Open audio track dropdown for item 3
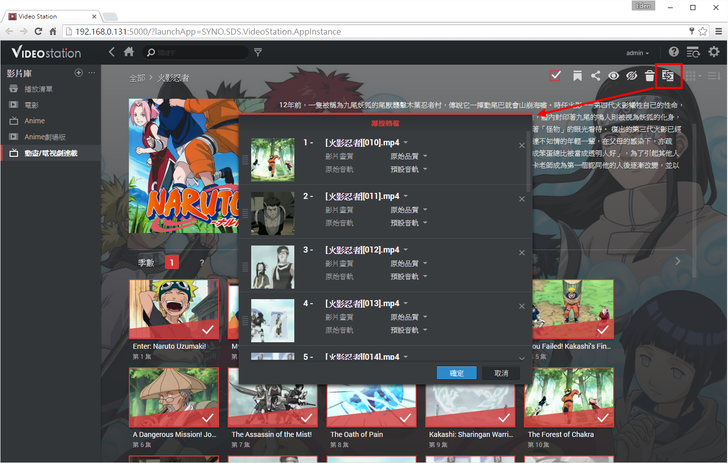 (409, 276)
